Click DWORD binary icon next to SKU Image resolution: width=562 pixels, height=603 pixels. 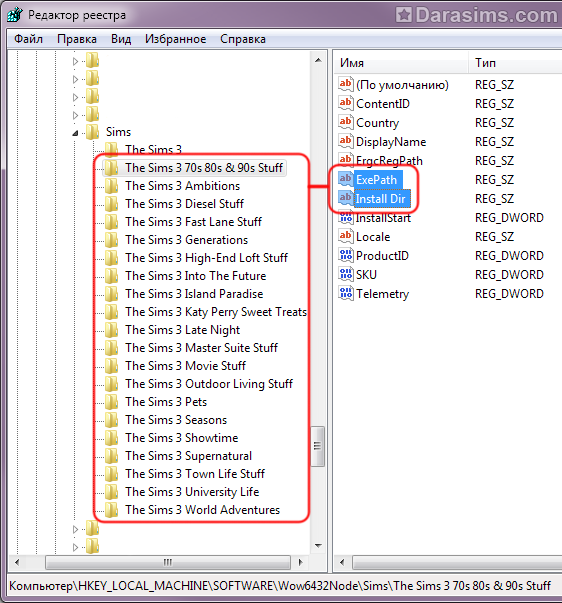tap(345, 274)
